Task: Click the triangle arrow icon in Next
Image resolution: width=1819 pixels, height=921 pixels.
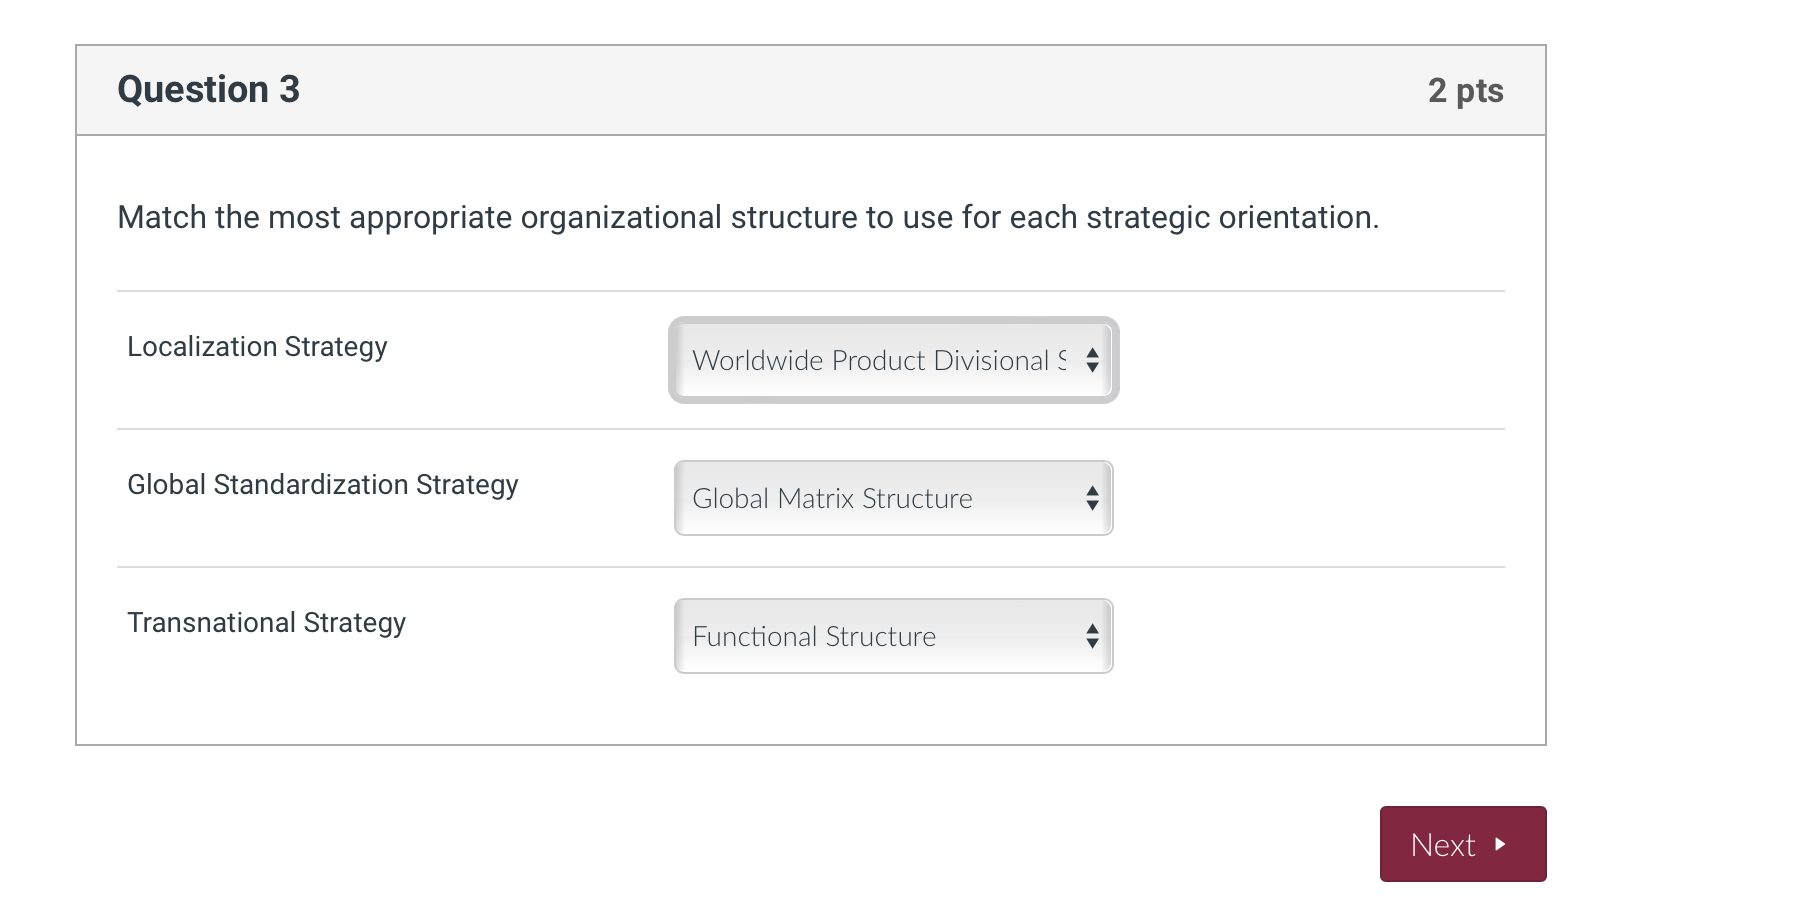Action: (1500, 844)
